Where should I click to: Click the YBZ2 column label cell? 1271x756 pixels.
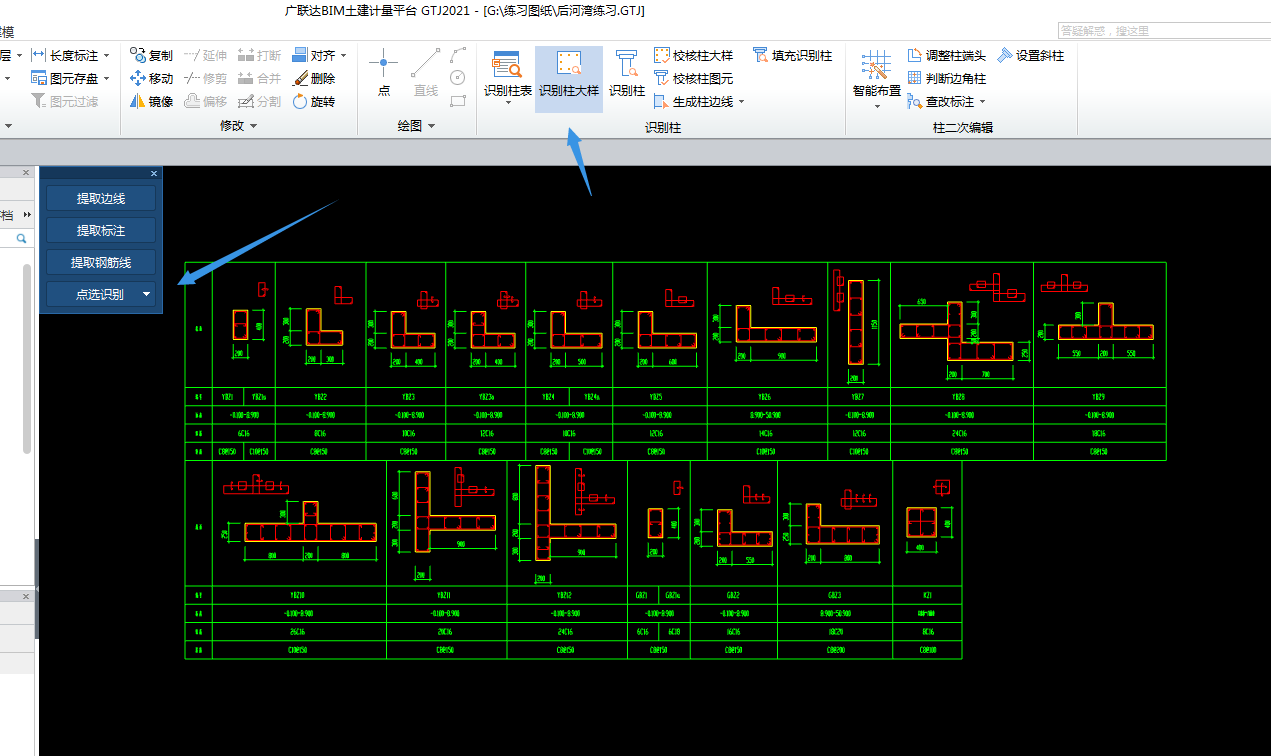320,397
